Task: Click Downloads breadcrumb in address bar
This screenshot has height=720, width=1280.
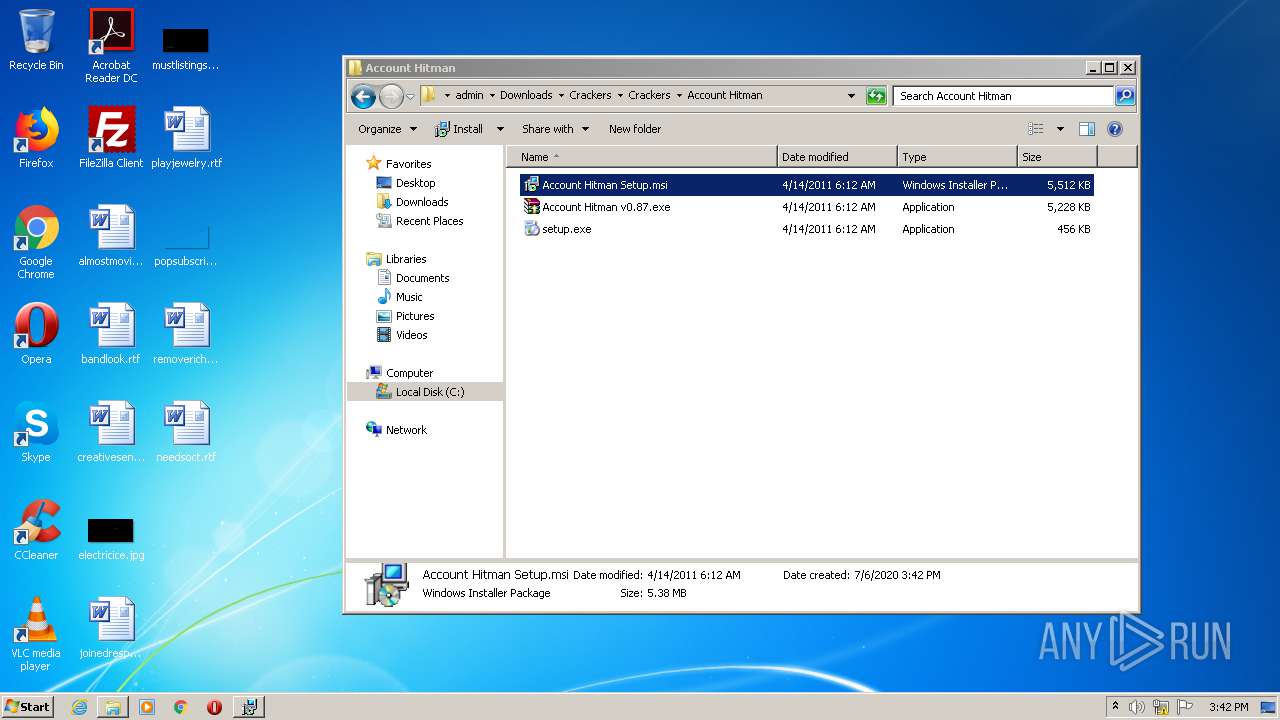Action: pyautogui.click(x=526, y=96)
